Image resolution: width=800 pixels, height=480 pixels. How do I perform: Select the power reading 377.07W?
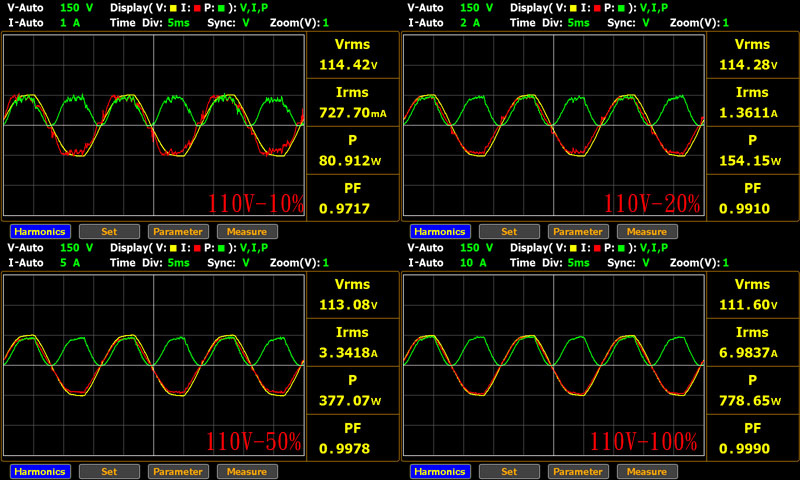pos(350,400)
